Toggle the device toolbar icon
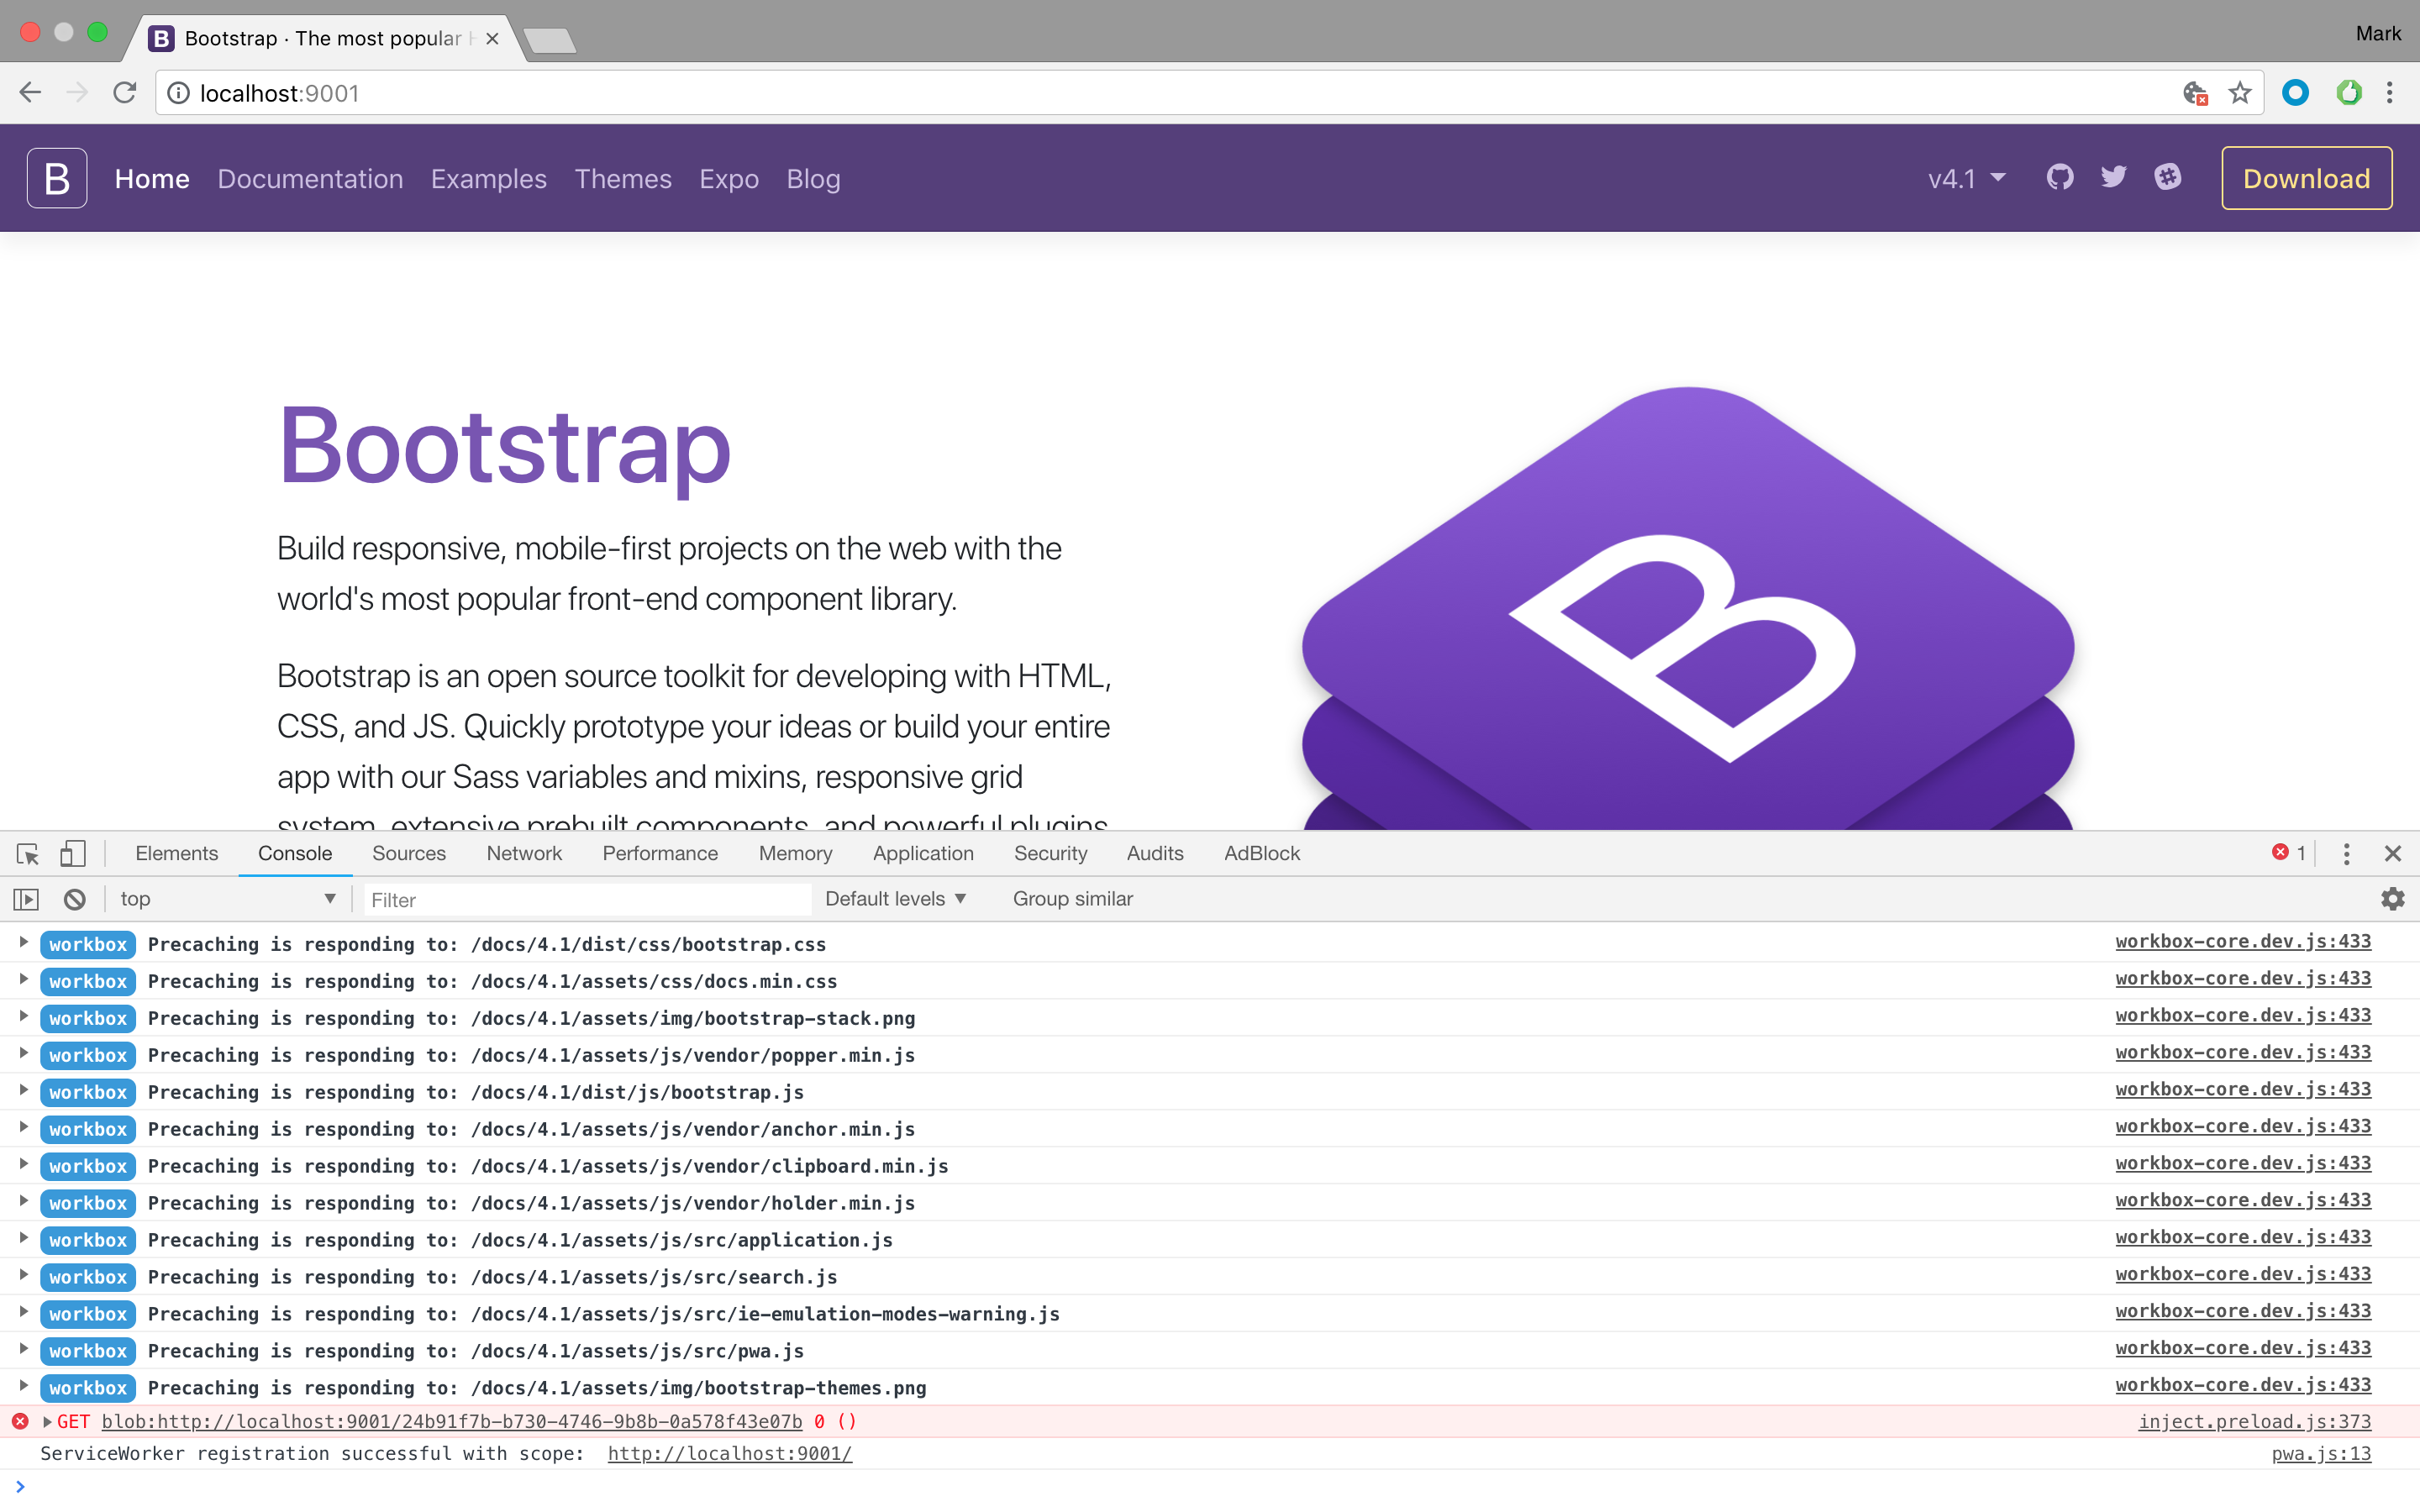Image resolution: width=2420 pixels, height=1512 pixels. (72, 853)
